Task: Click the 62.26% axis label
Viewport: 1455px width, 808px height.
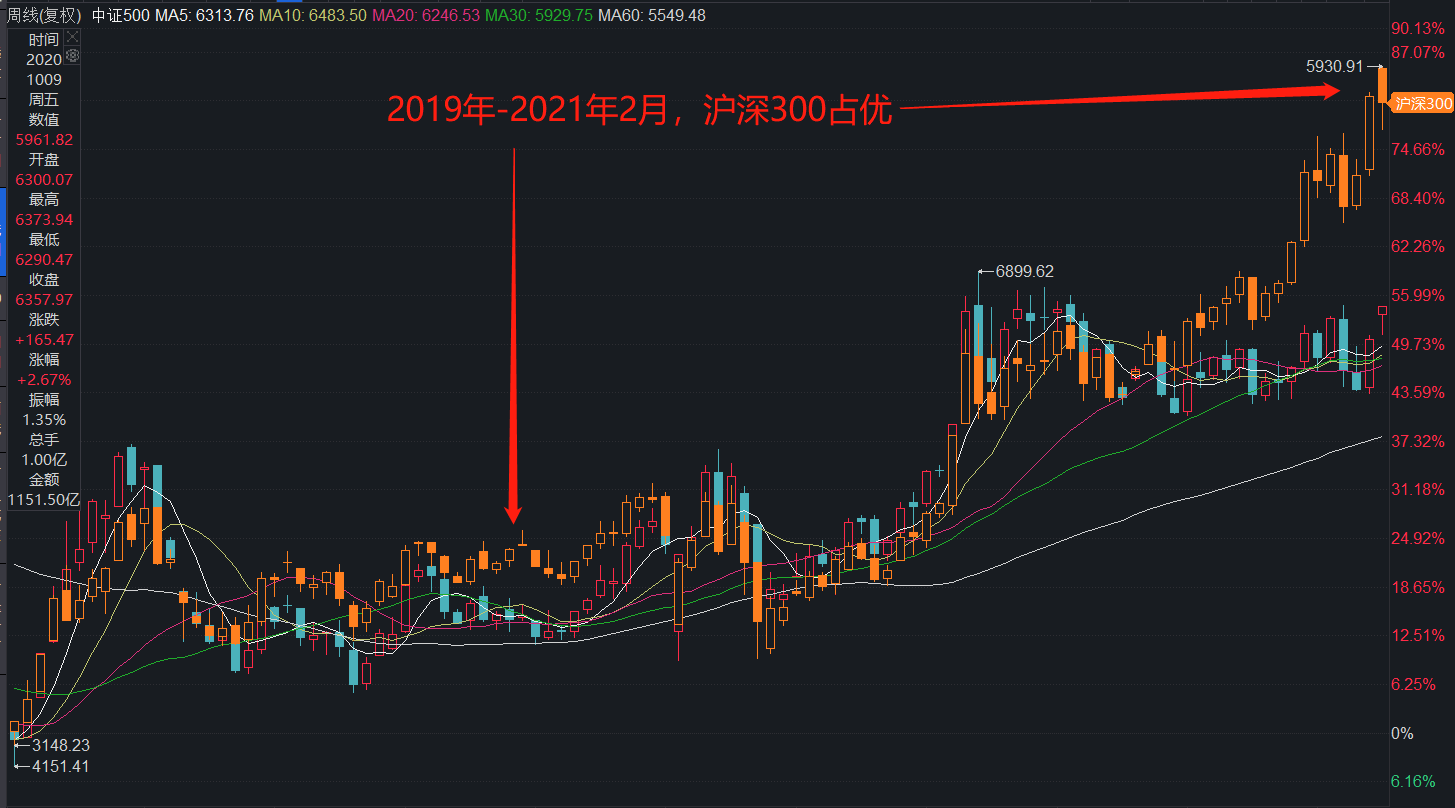Action: [x=1419, y=246]
